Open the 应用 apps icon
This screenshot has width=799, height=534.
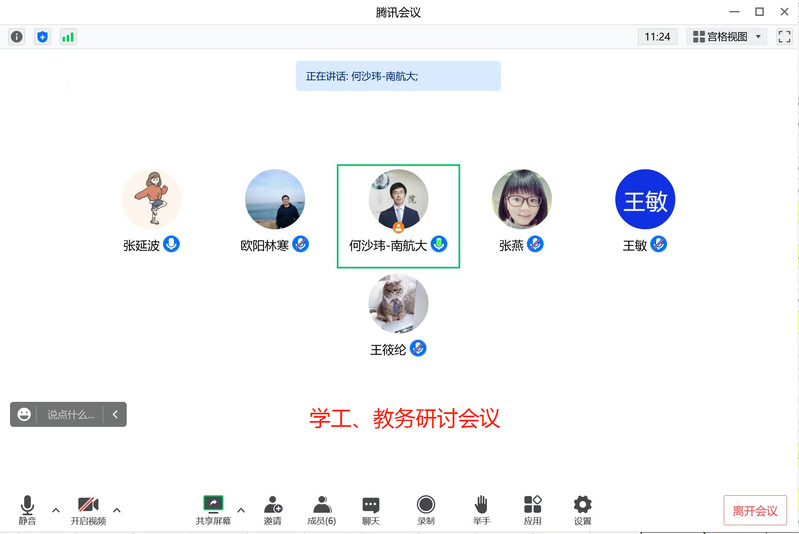coord(532,509)
